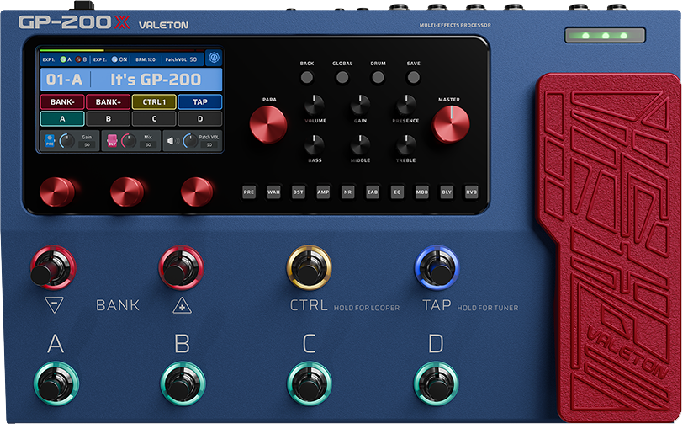Tap the blue PRE pedal icon on screen
The height and width of the screenshot is (424, 682).
50,140
